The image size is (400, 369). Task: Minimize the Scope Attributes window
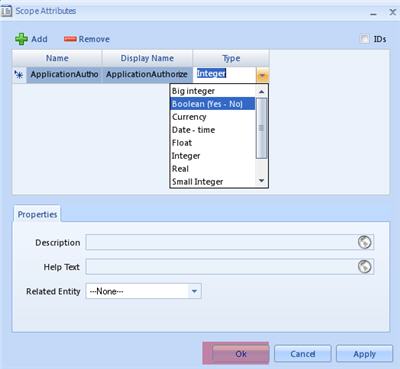(373, 13)
